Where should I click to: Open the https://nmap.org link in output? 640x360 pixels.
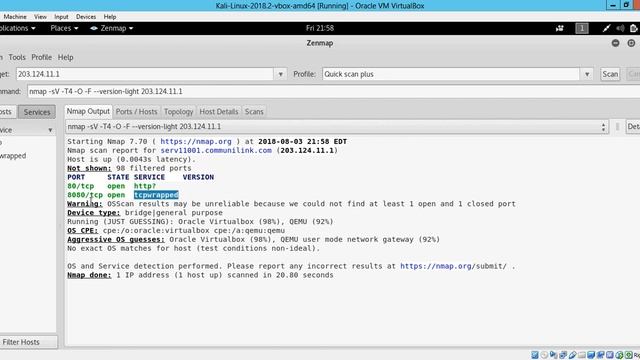click(x=196, y=142)
